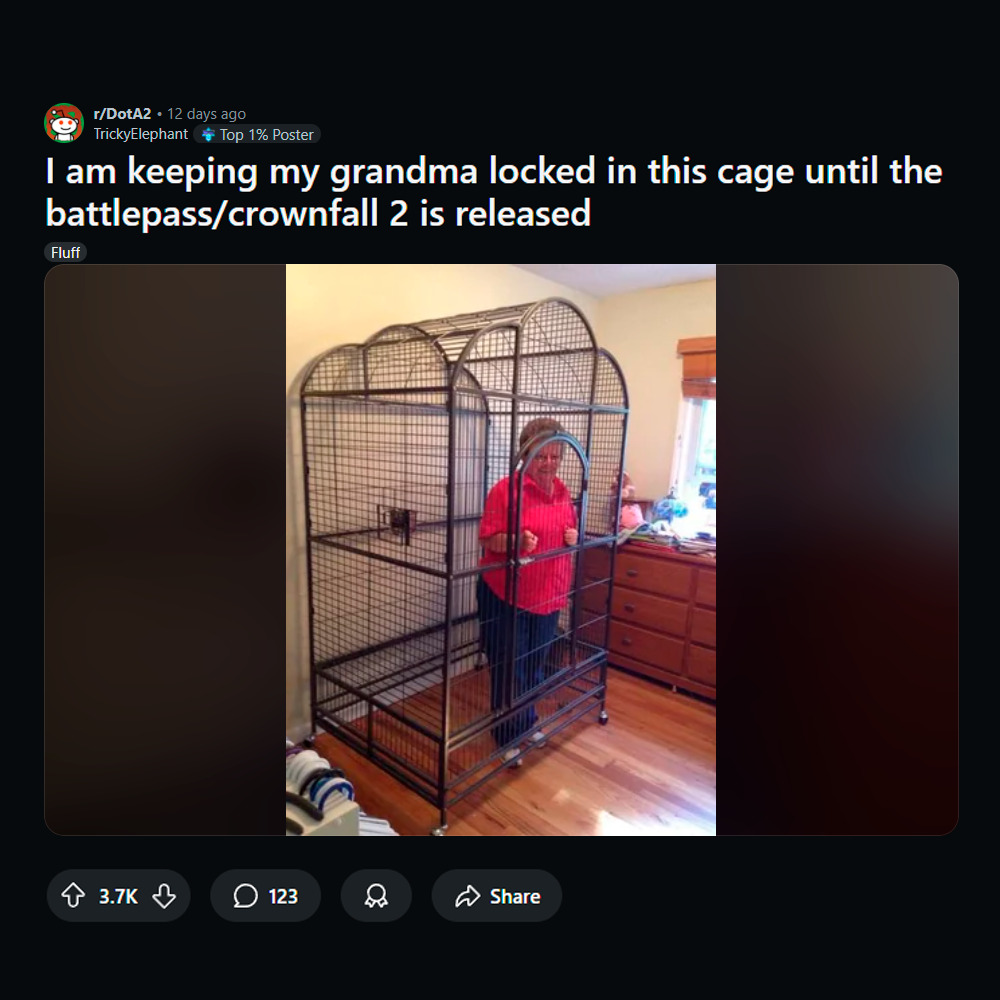
Task: Click the r/DotA2 subreddit avatar icon
Action: (64, 123)
